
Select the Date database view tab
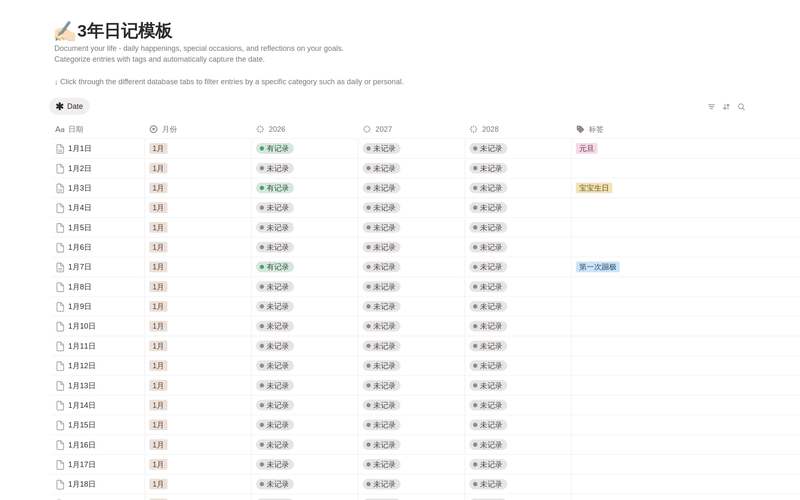[69, 106]
